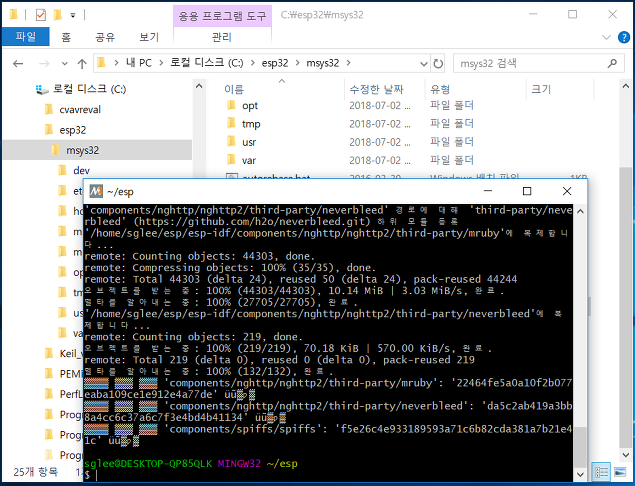
Task: Expand the chevron after msys32 breadcrumb
Action: 348,63
